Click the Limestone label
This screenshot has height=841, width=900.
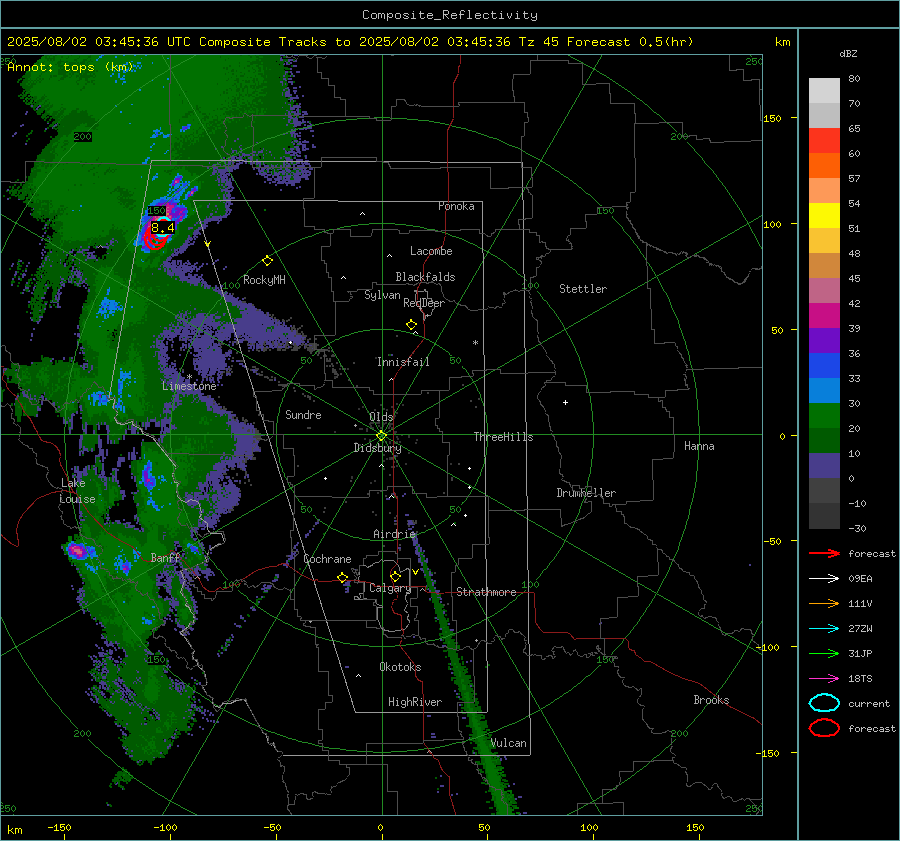[x=189, y=386]
